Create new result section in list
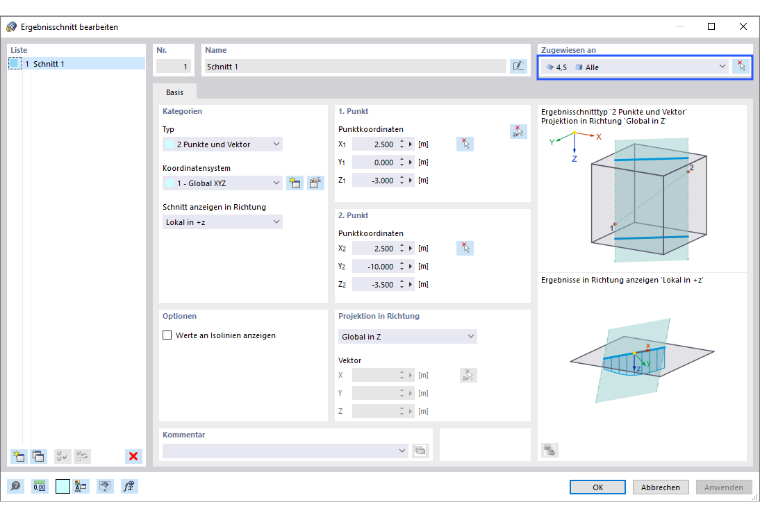The width and height of the screenshot is (760, 517). 19,456
